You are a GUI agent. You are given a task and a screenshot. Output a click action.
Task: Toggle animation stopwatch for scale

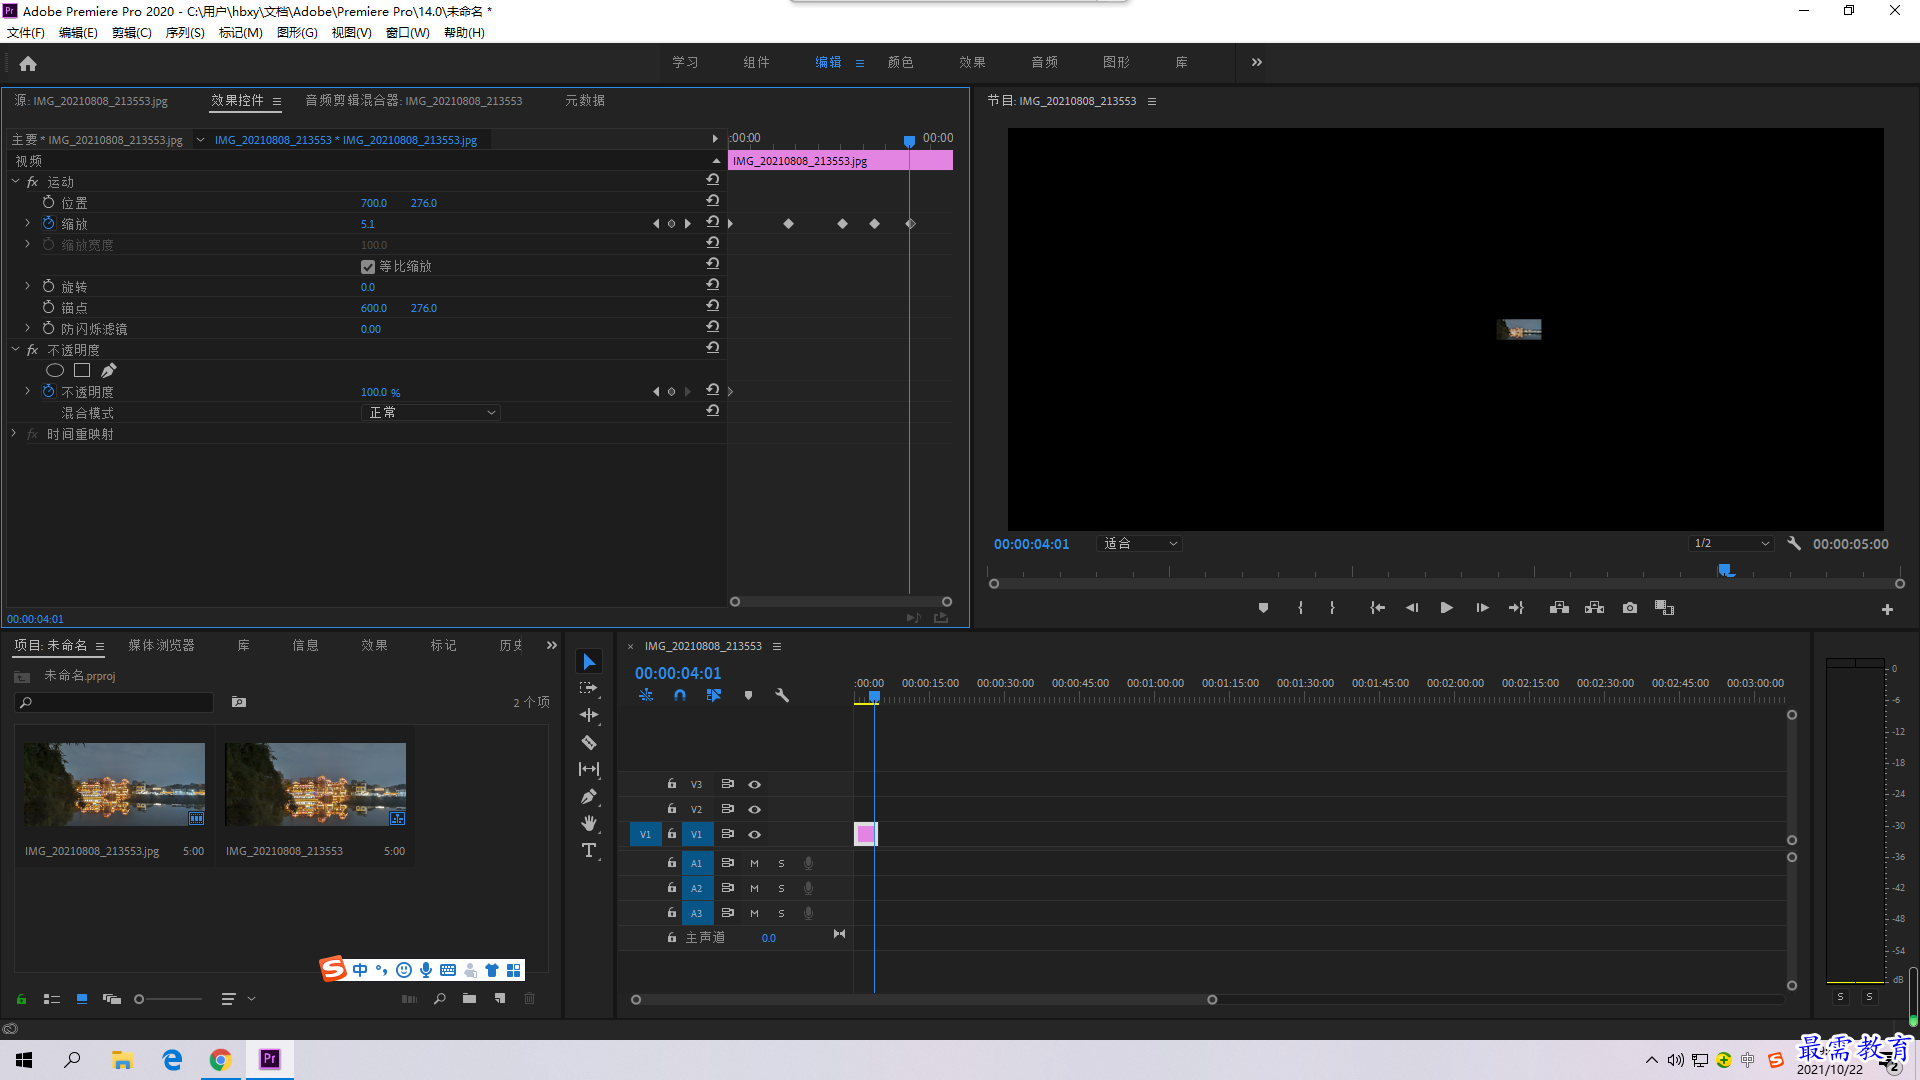(48, 223)
